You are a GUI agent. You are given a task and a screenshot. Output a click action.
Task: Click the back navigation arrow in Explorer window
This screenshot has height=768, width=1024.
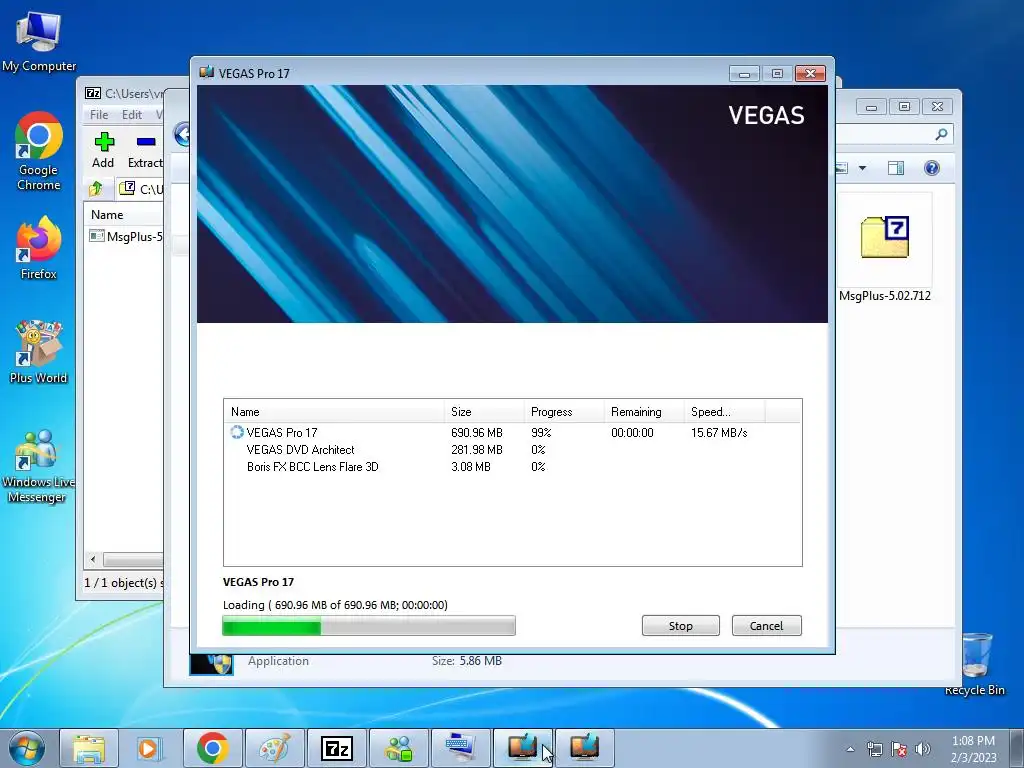pyautogui.click(x=183, y=135)
